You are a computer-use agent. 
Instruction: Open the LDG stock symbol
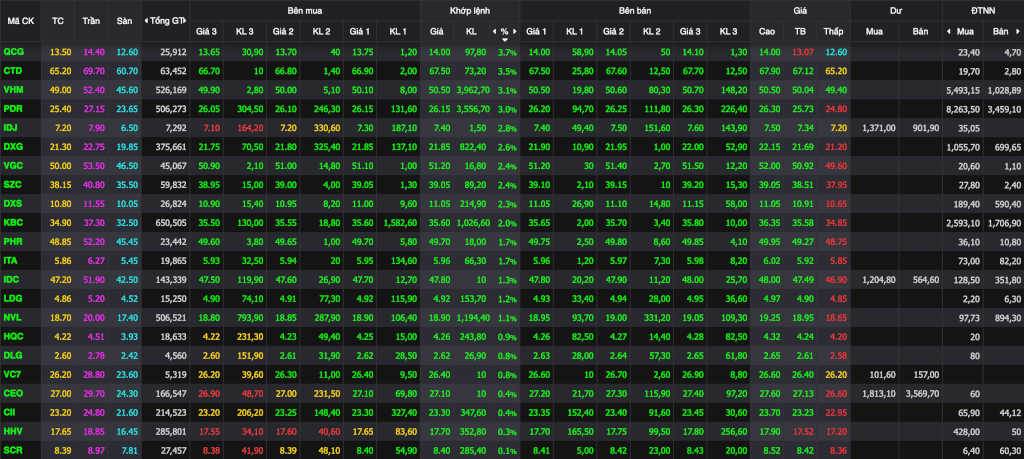12,299
